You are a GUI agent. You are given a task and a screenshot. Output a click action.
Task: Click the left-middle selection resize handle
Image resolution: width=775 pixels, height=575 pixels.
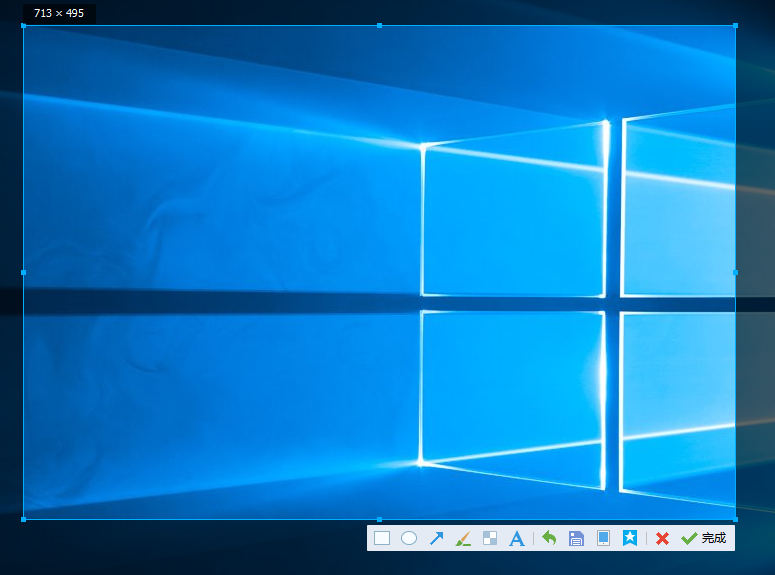[x=23, y=272]
